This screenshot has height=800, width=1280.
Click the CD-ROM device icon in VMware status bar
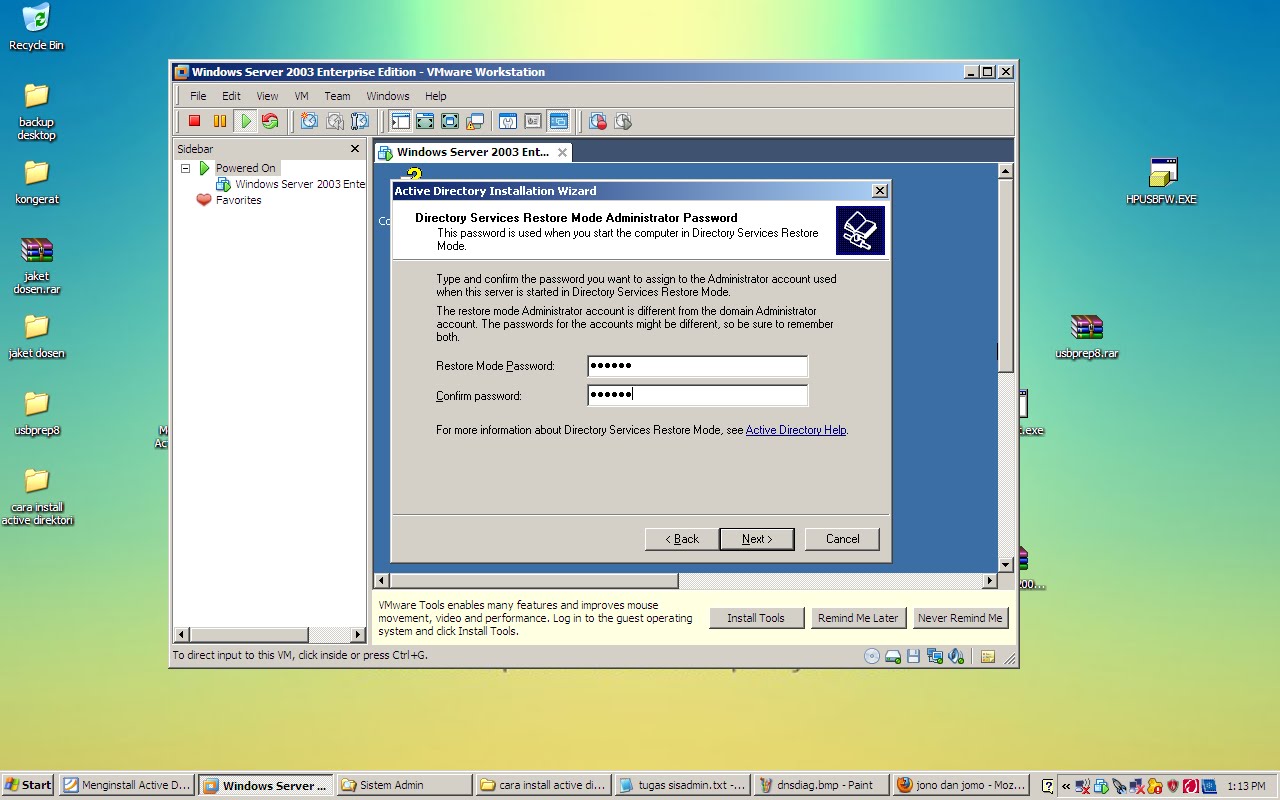pyautogui.click(x=872, y=656)
